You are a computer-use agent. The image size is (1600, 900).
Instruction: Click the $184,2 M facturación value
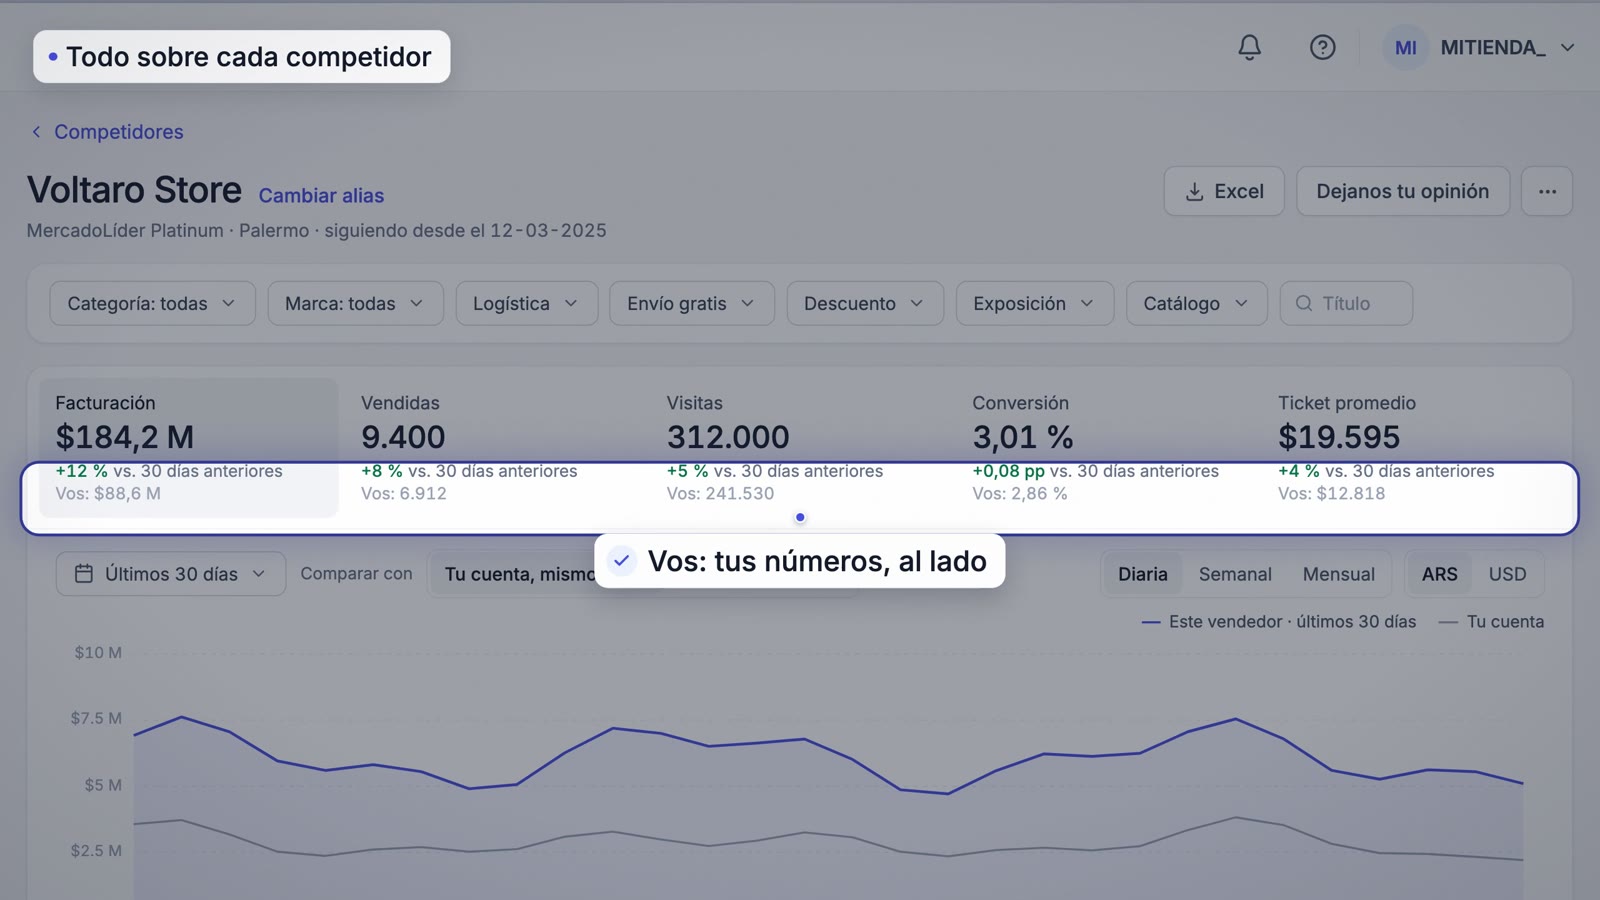[125, 437]
